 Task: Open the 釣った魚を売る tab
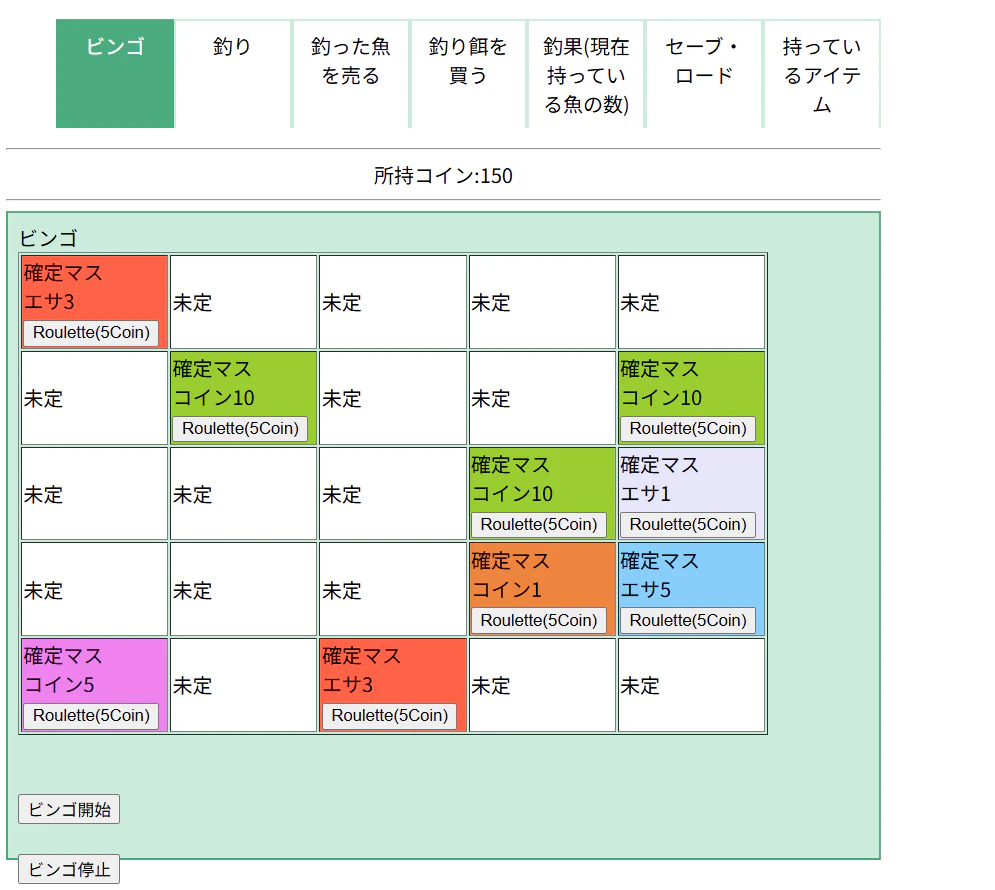click(x=350, y=58)
